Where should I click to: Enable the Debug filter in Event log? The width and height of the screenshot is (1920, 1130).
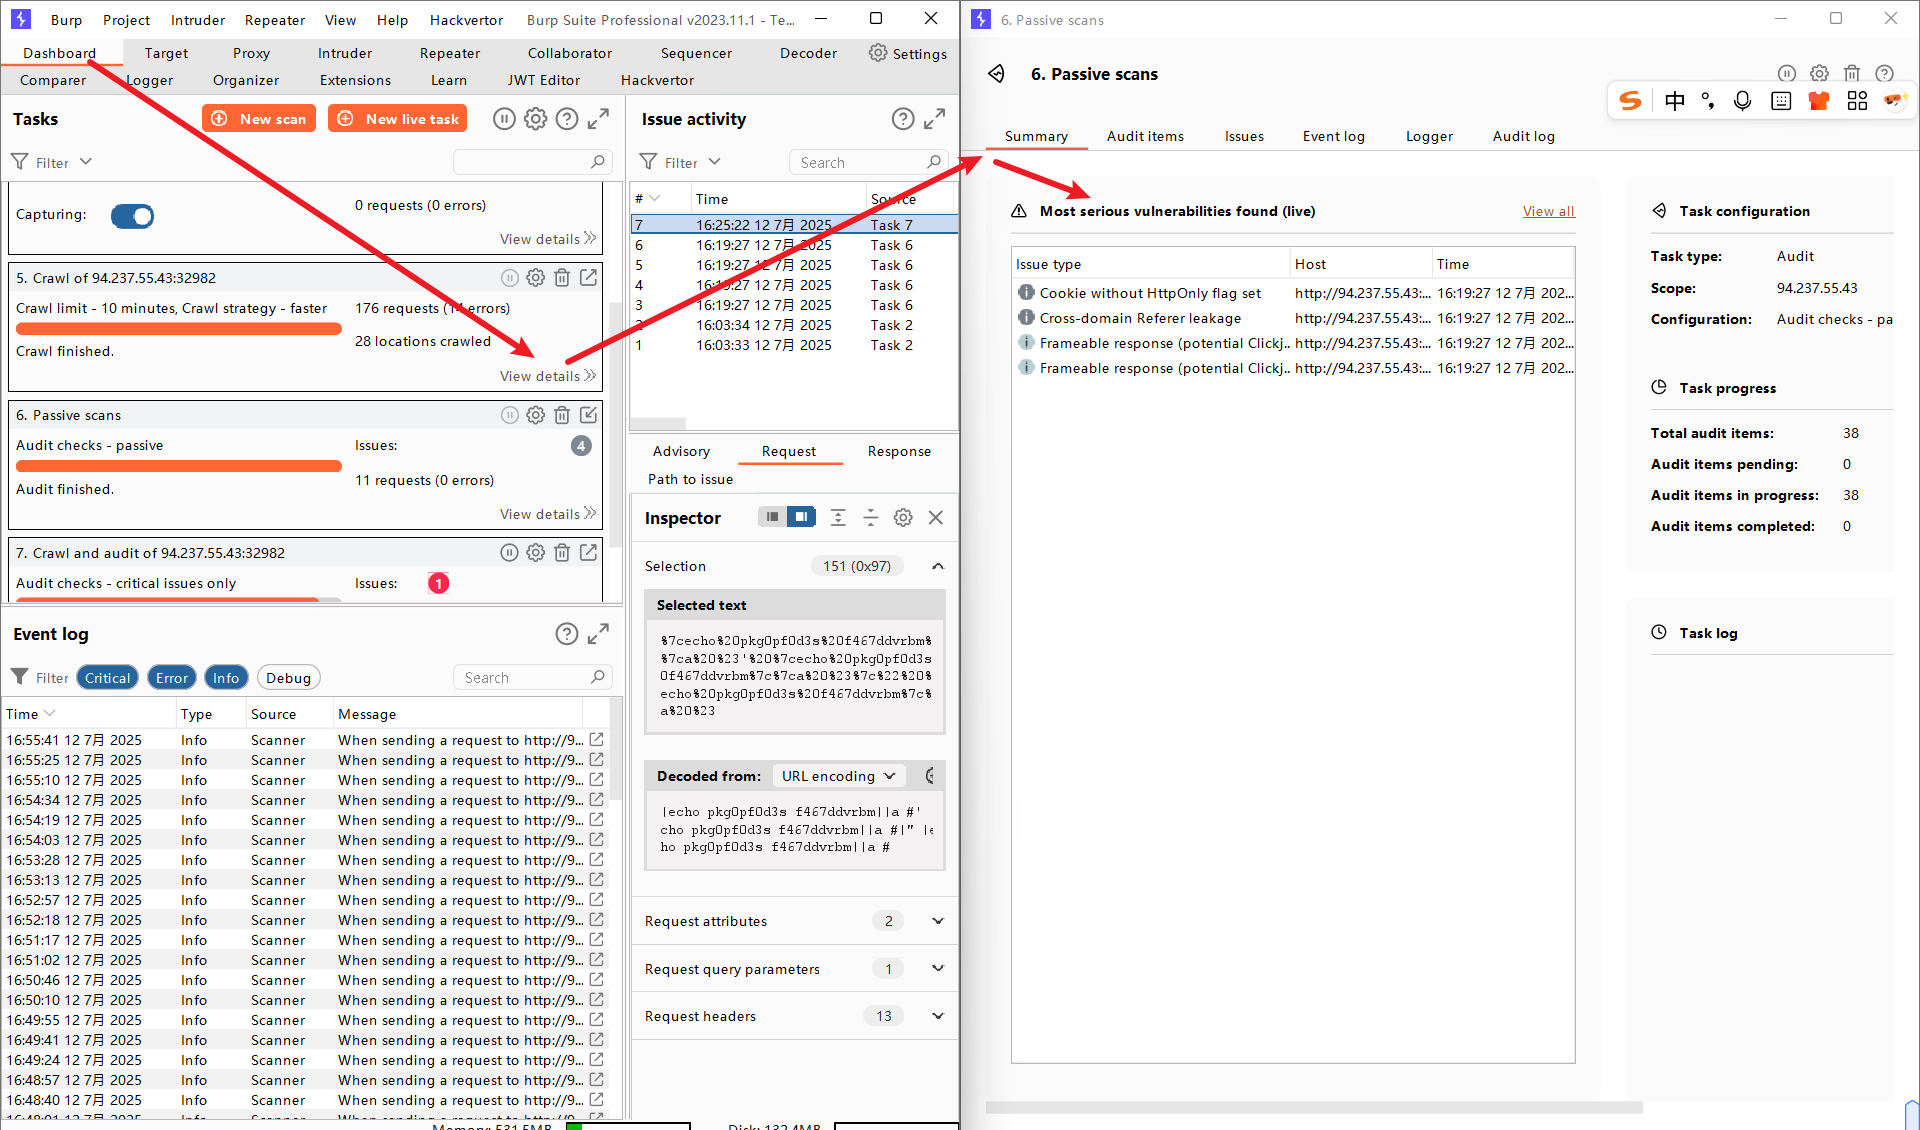pyautogui.click(x=288, y=678)
